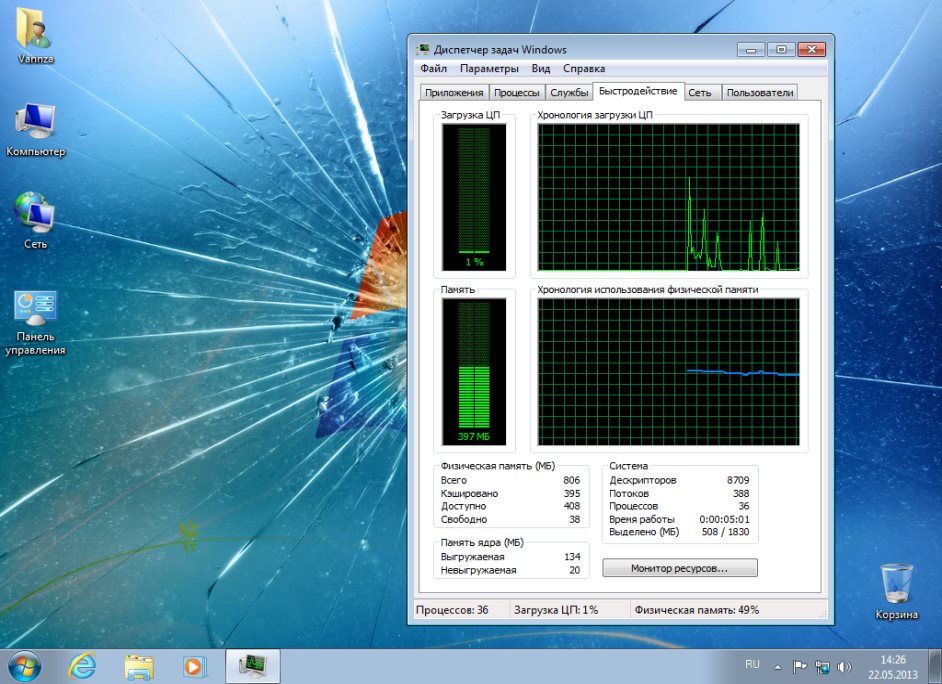Click Task Manager title bar icon
The image size is (942, 684).
tap(423, 49)
